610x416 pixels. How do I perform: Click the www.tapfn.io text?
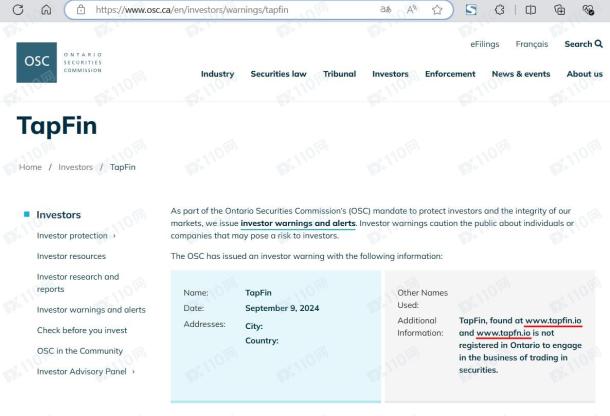pyautogui.click(x=503, y=333)
